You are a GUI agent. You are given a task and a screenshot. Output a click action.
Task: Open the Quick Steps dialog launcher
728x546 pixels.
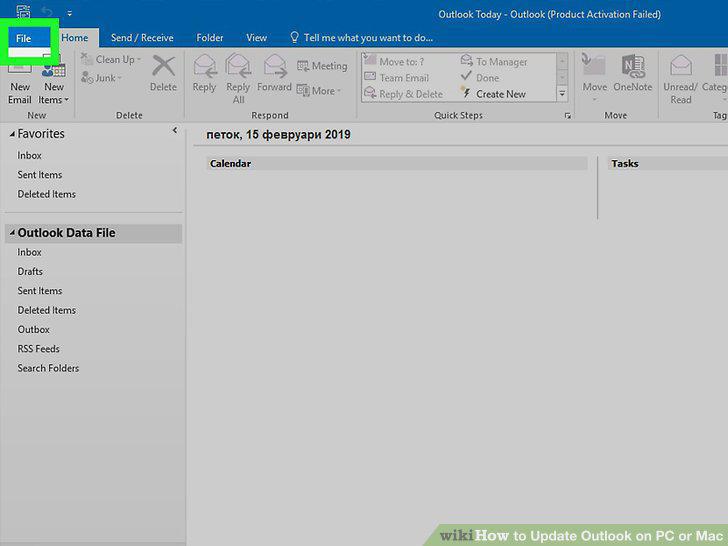pos(567,116)
